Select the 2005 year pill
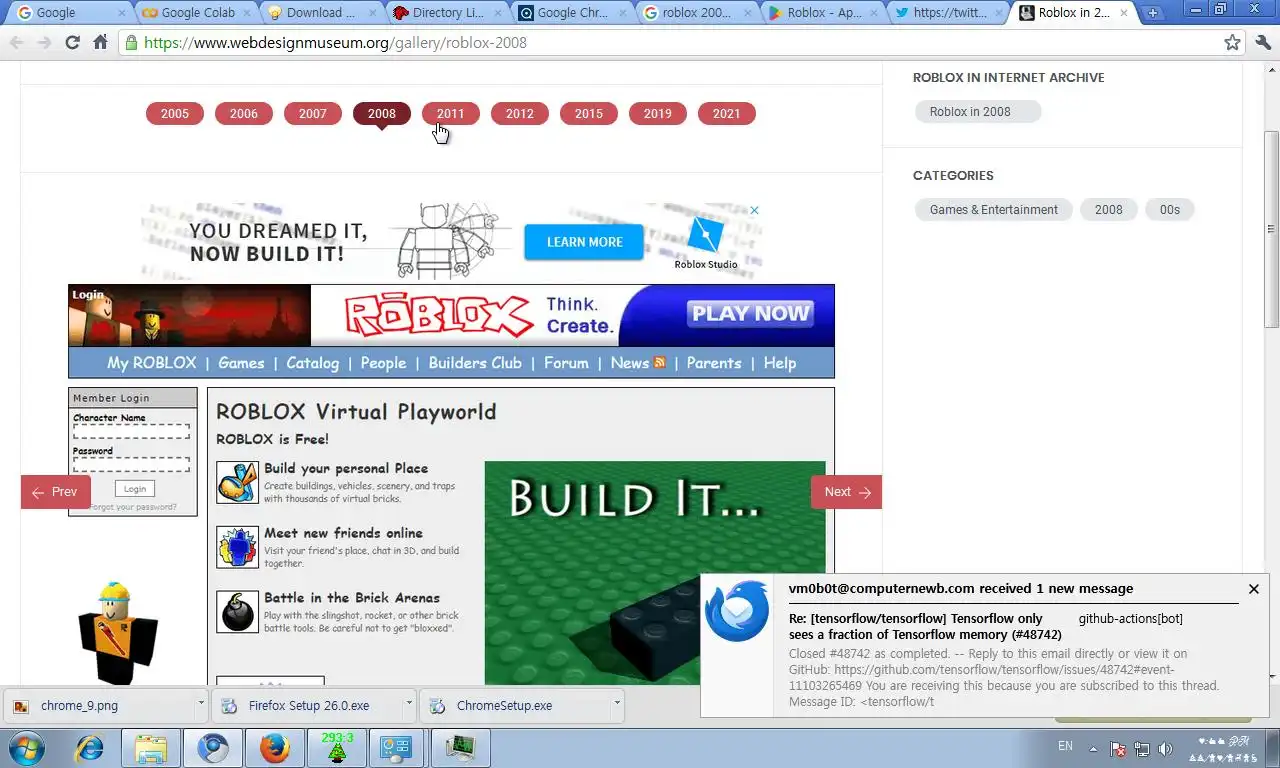The image size is (1280, 768). tap(175, 114)
